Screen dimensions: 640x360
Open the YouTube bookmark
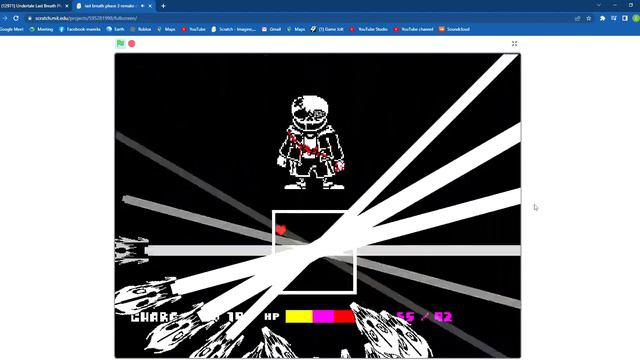[193, 29]
